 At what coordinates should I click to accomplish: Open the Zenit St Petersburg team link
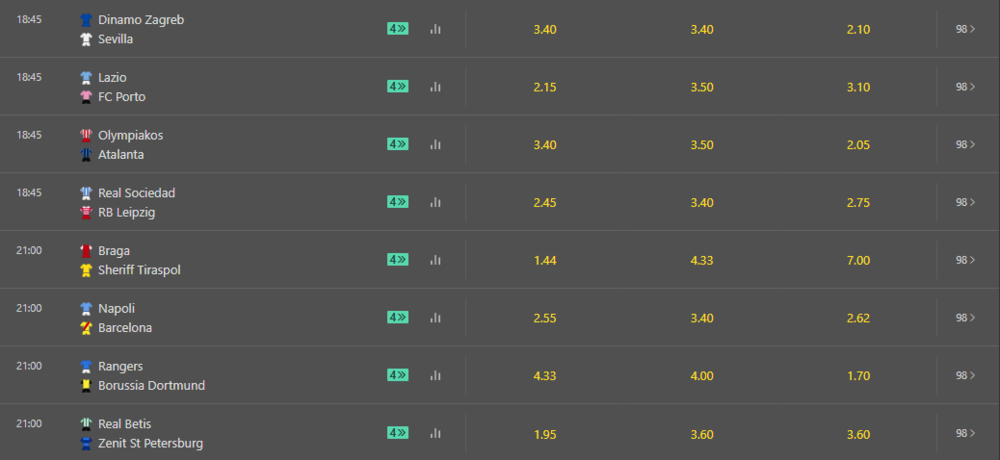tap(151, 443)
